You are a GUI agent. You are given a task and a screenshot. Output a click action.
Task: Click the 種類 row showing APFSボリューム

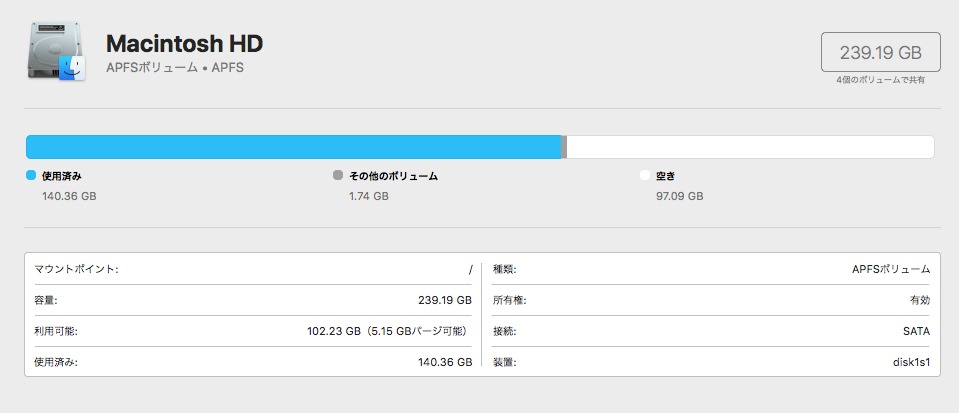tap(712, 269)
